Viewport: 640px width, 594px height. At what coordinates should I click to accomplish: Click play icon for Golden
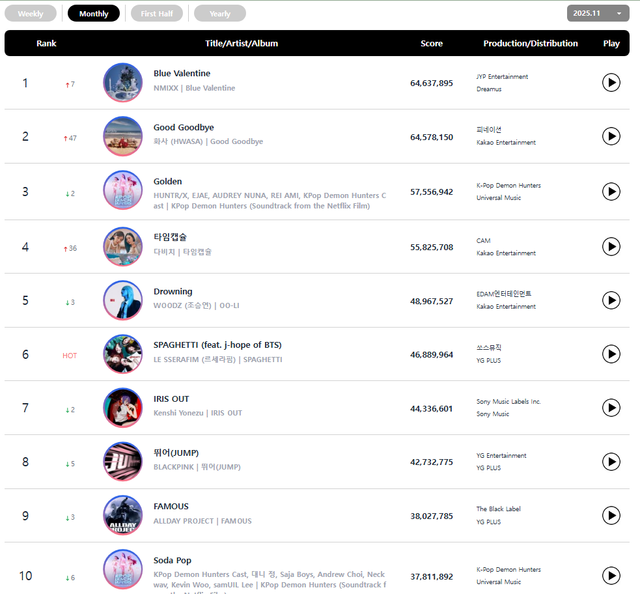click(x=611, y=191)
